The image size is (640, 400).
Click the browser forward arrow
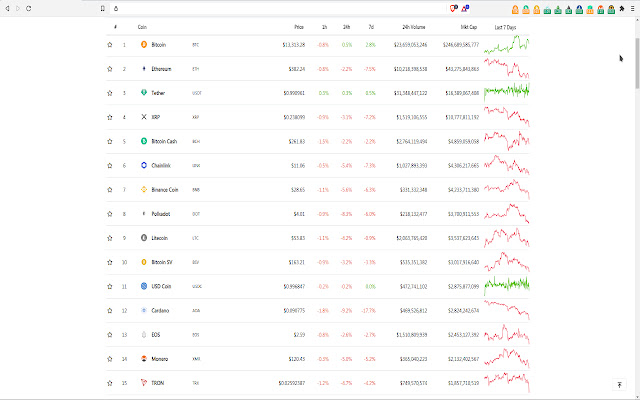tap(18, 8)
